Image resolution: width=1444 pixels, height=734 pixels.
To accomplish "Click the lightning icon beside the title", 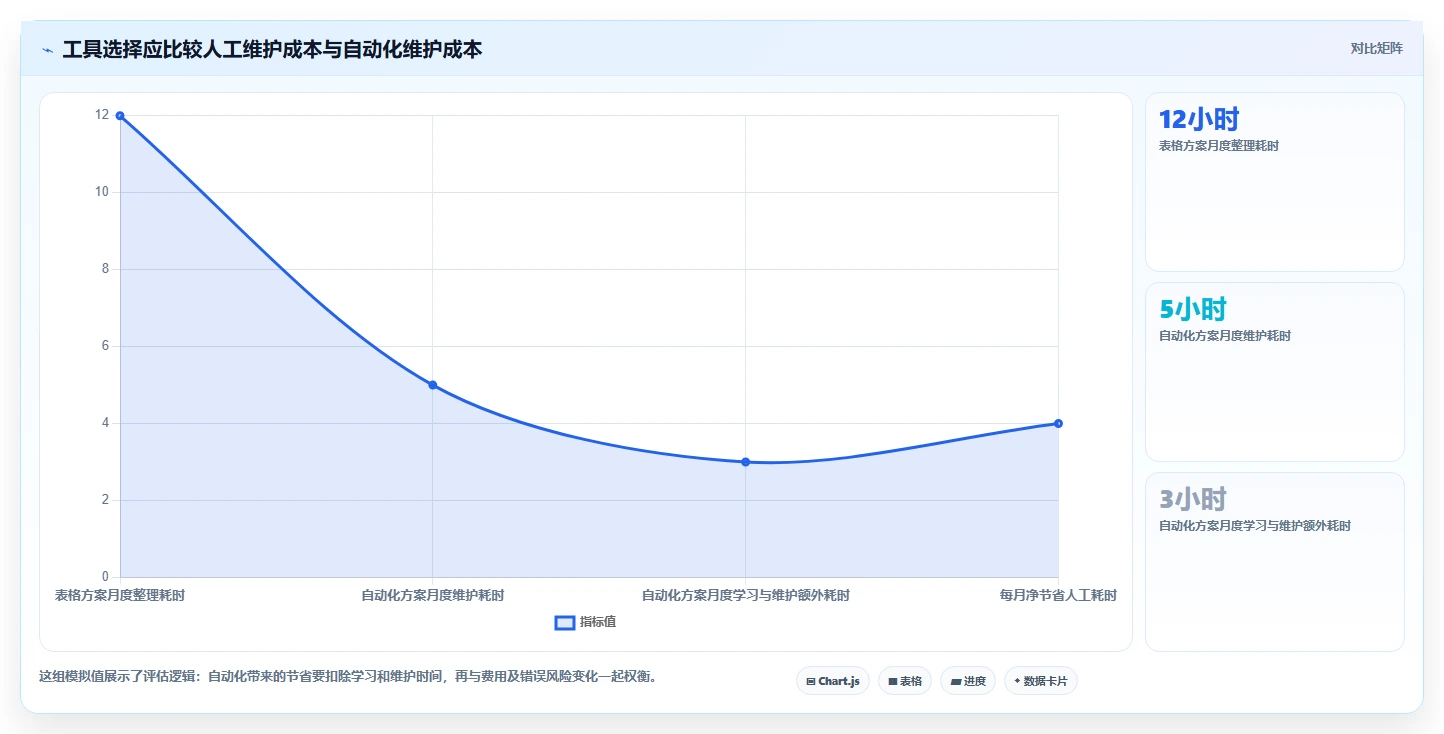I will 48,50.
